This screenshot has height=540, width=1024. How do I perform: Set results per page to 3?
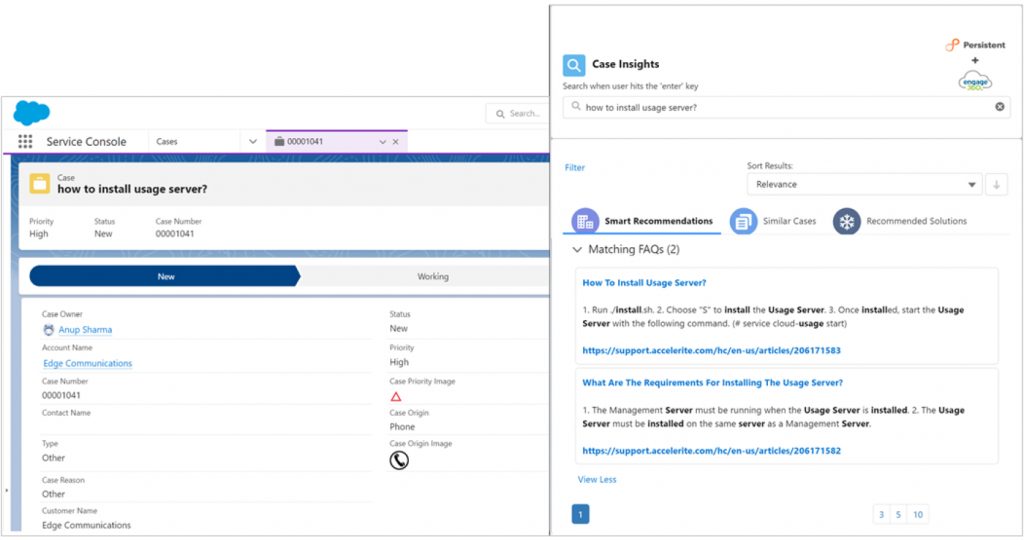pyautogui.click(x=881, y=515)
